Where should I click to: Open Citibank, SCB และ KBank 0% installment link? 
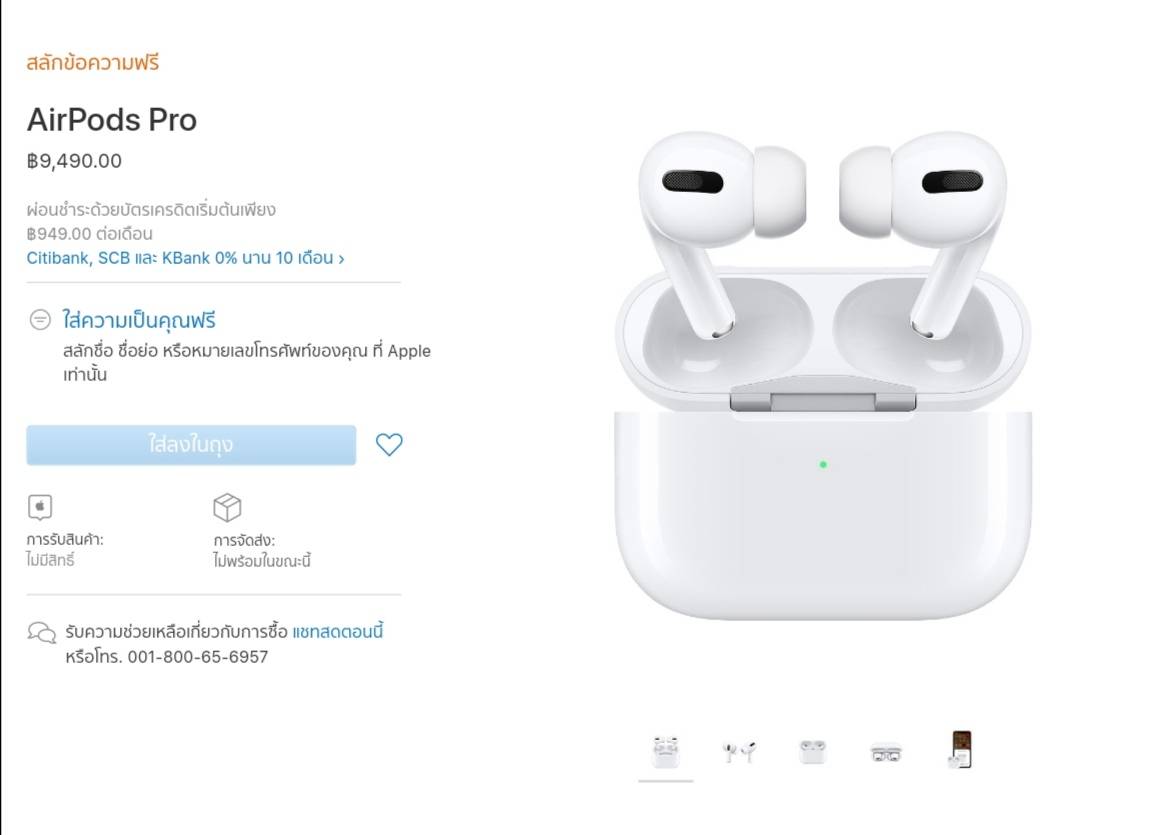(x=180, y=258)
